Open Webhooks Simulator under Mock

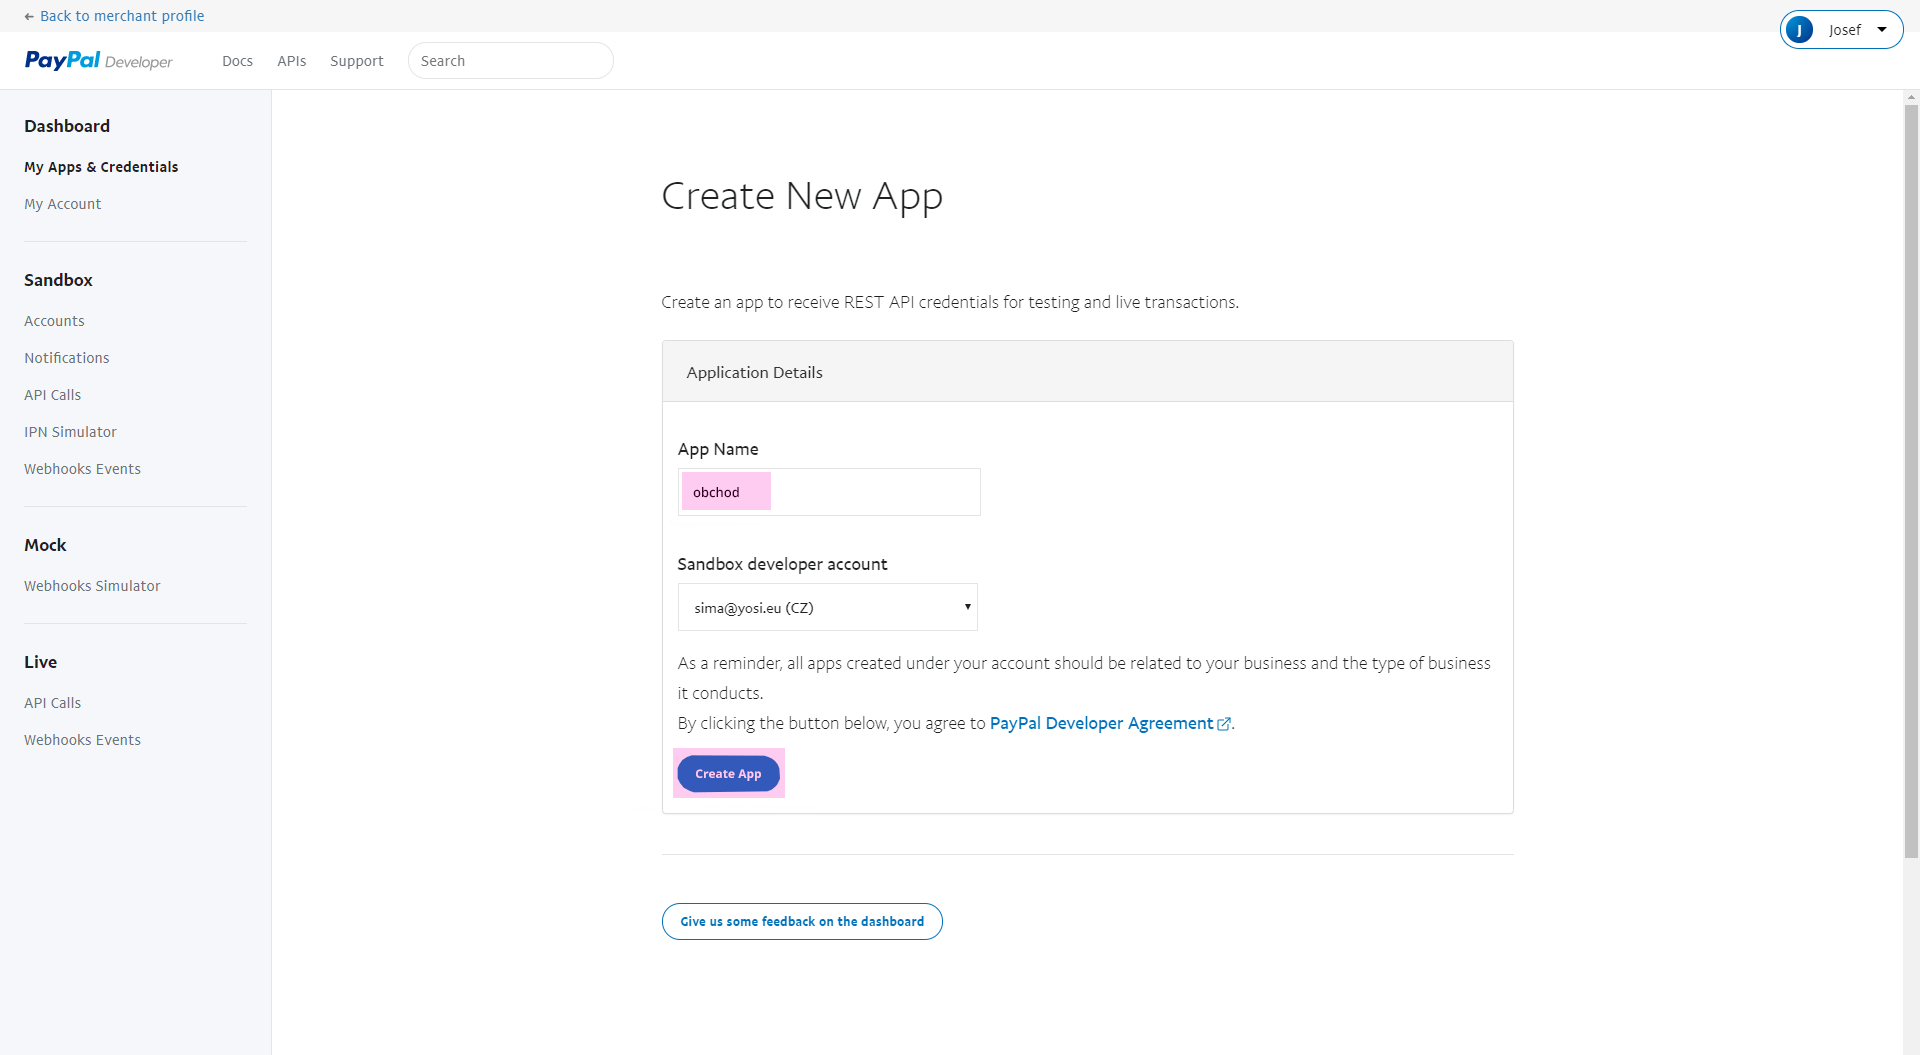(x=92, y=586)
